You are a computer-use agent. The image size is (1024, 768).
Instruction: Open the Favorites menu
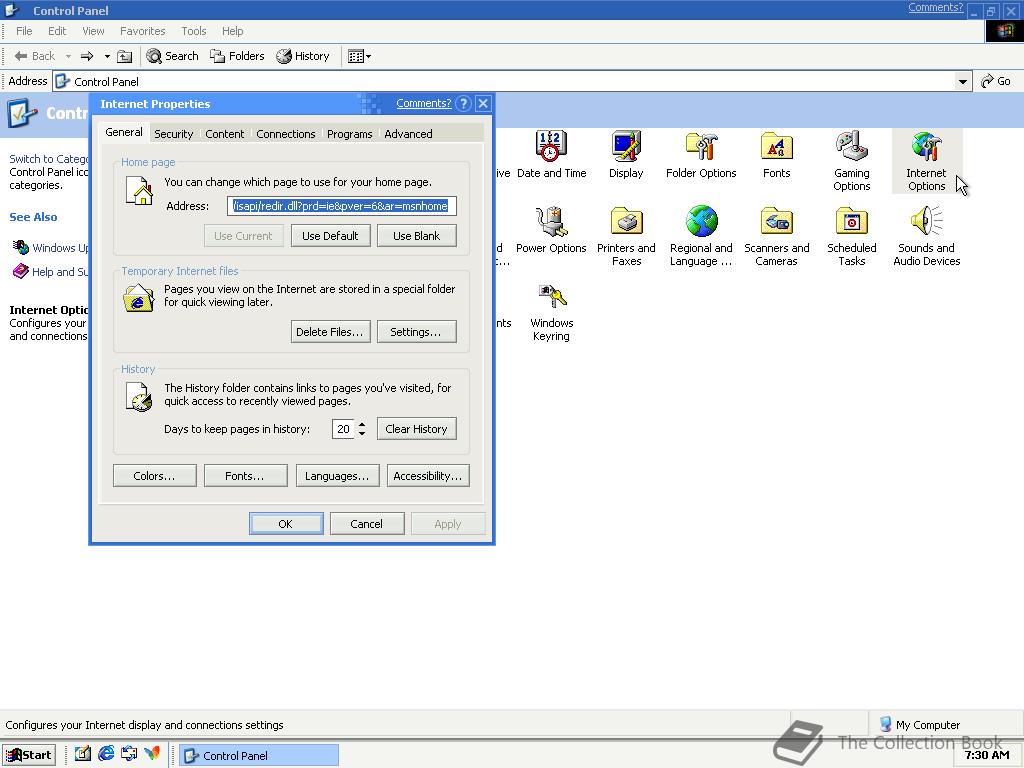142,31
